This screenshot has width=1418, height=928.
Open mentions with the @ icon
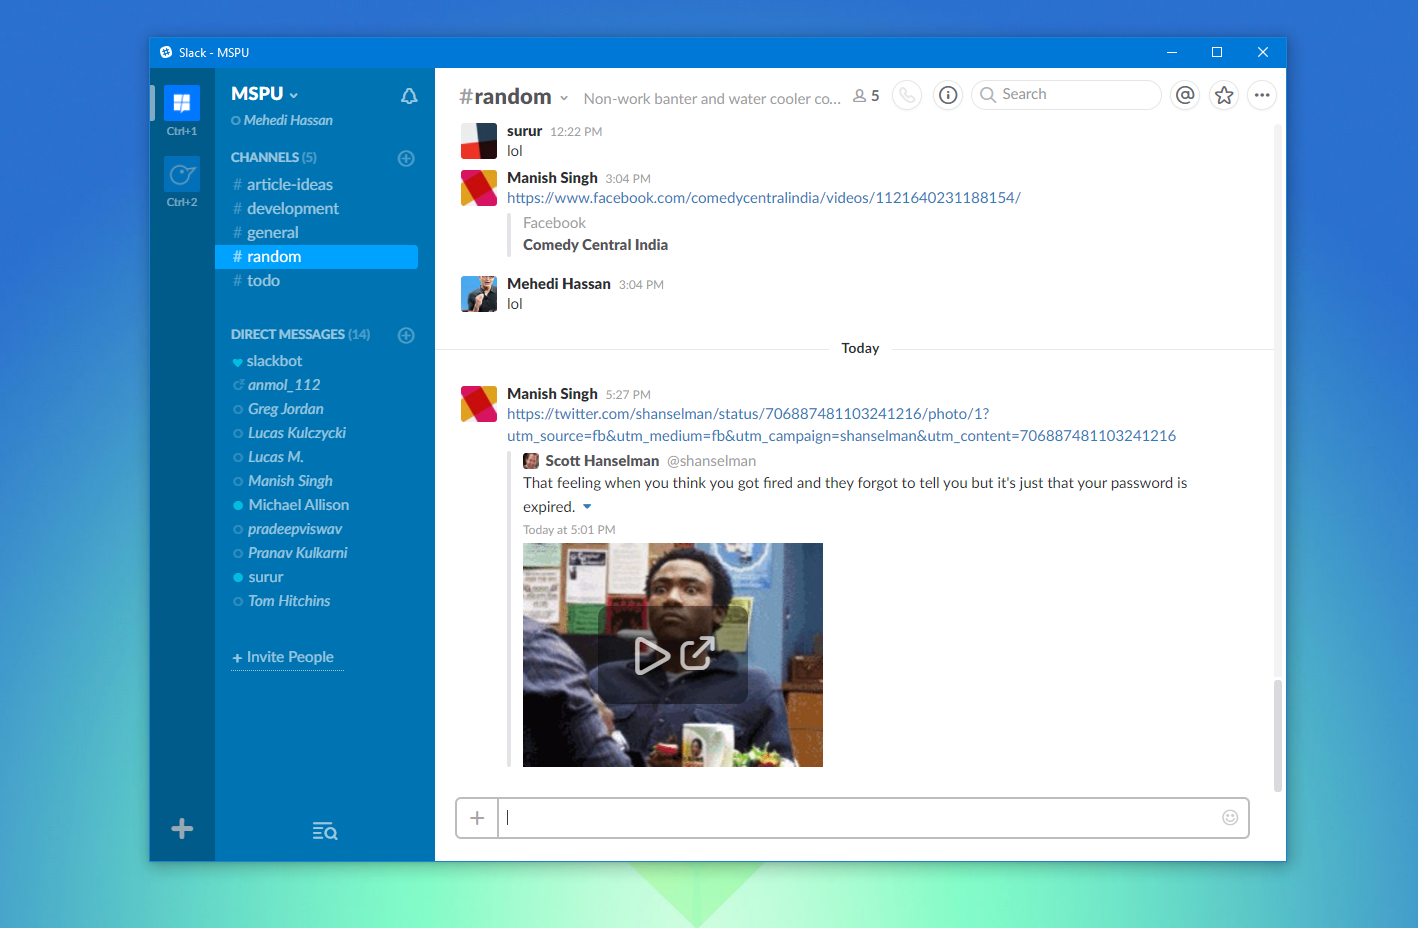[1185, 95]
